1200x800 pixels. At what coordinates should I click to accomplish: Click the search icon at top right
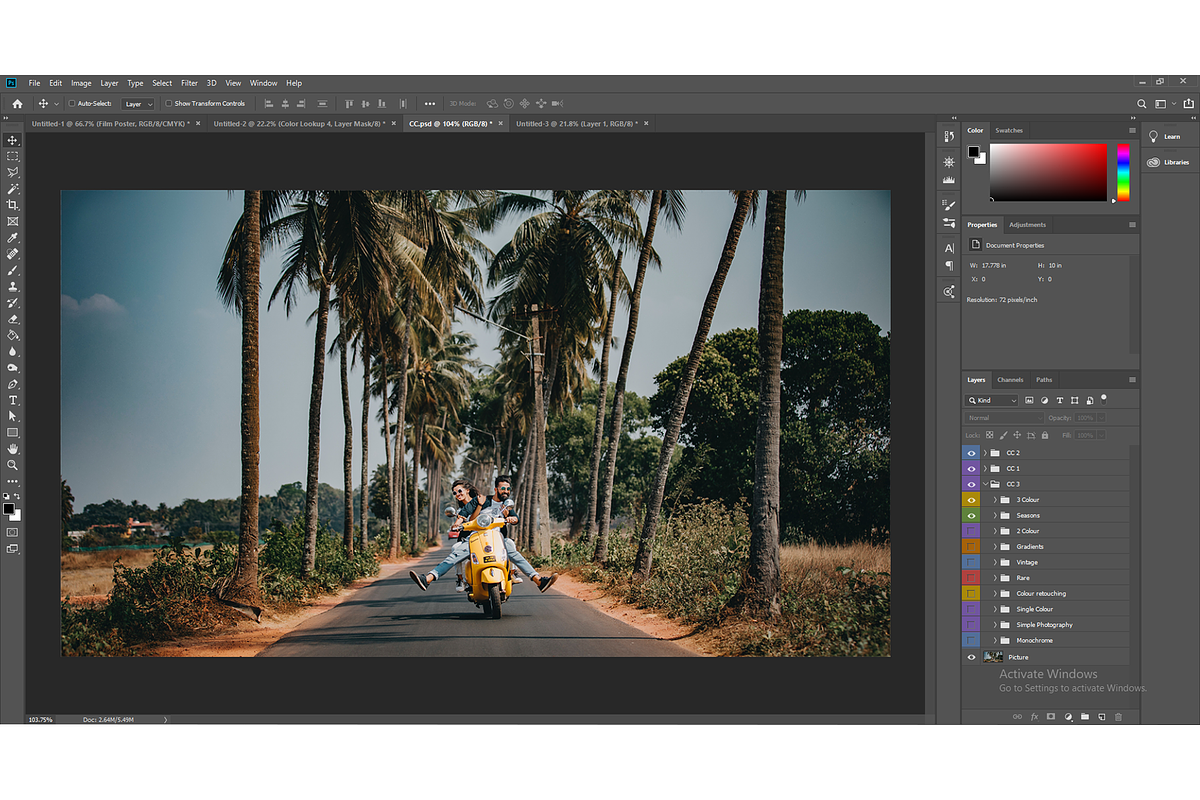1142,103
